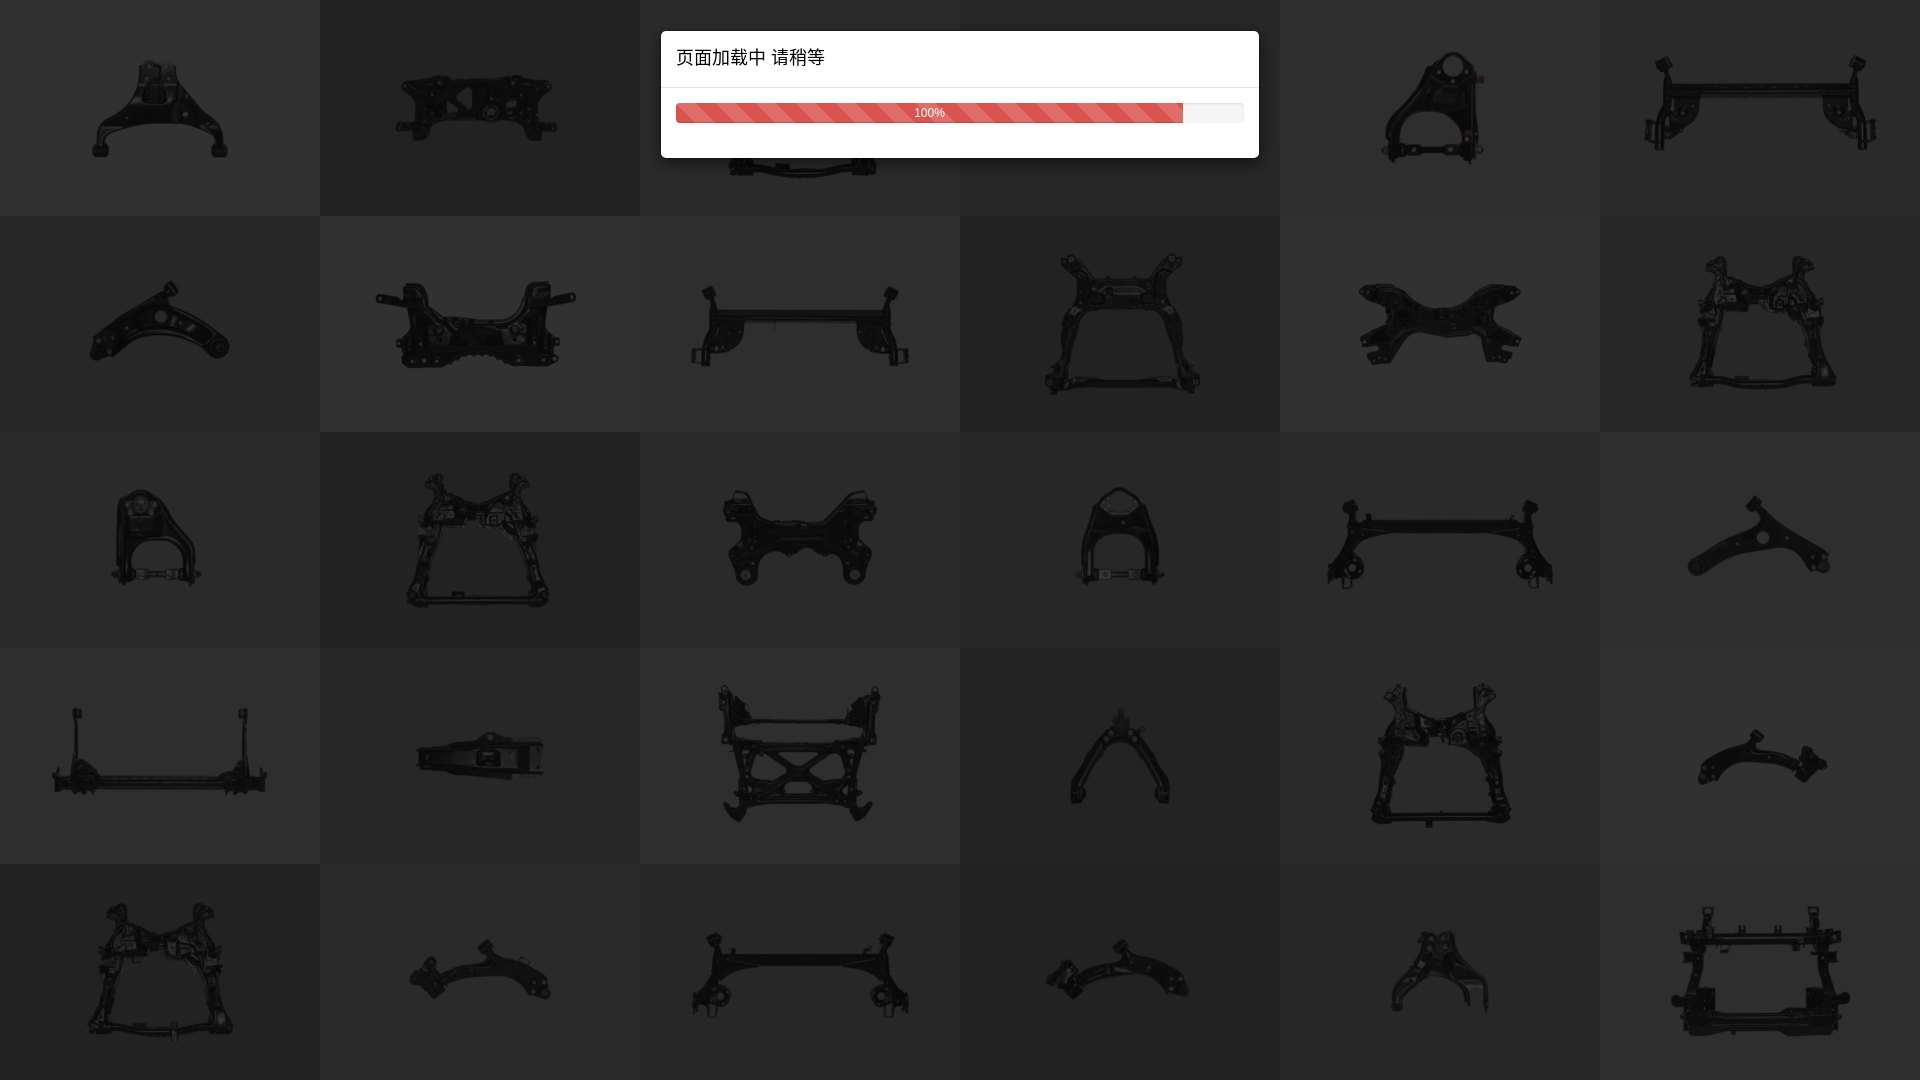This screenshot has height=1080, width=1920.
Task: Open the rectangular cradle frame with multiple crossbars
Action: click(1759, 971)
